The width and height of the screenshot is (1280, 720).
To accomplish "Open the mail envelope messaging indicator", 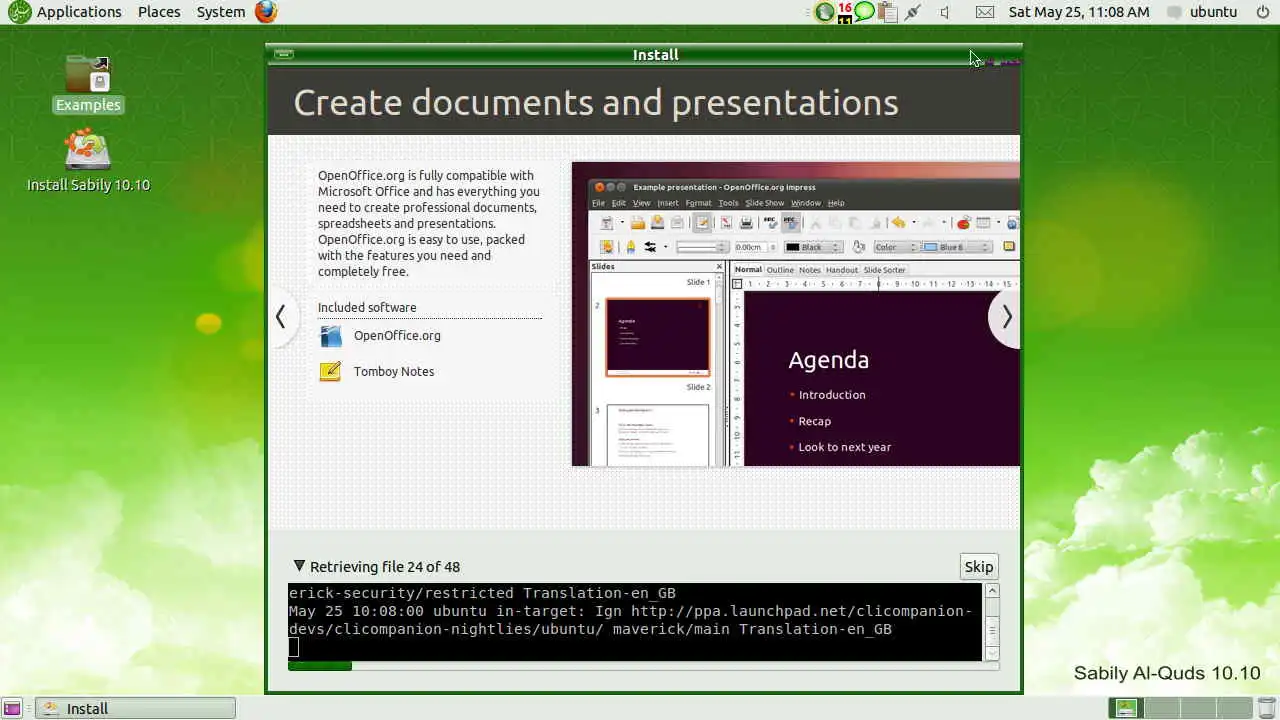I will pyautogui.click(x=985, y=12).
